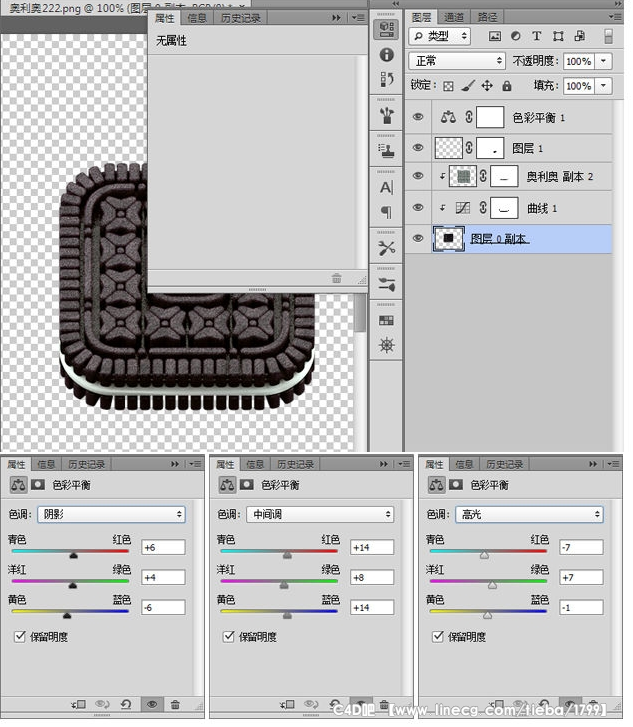Switch to 信息 tab in top panel
The width and height of the screenshot is (633, 727).
(197, 18)
